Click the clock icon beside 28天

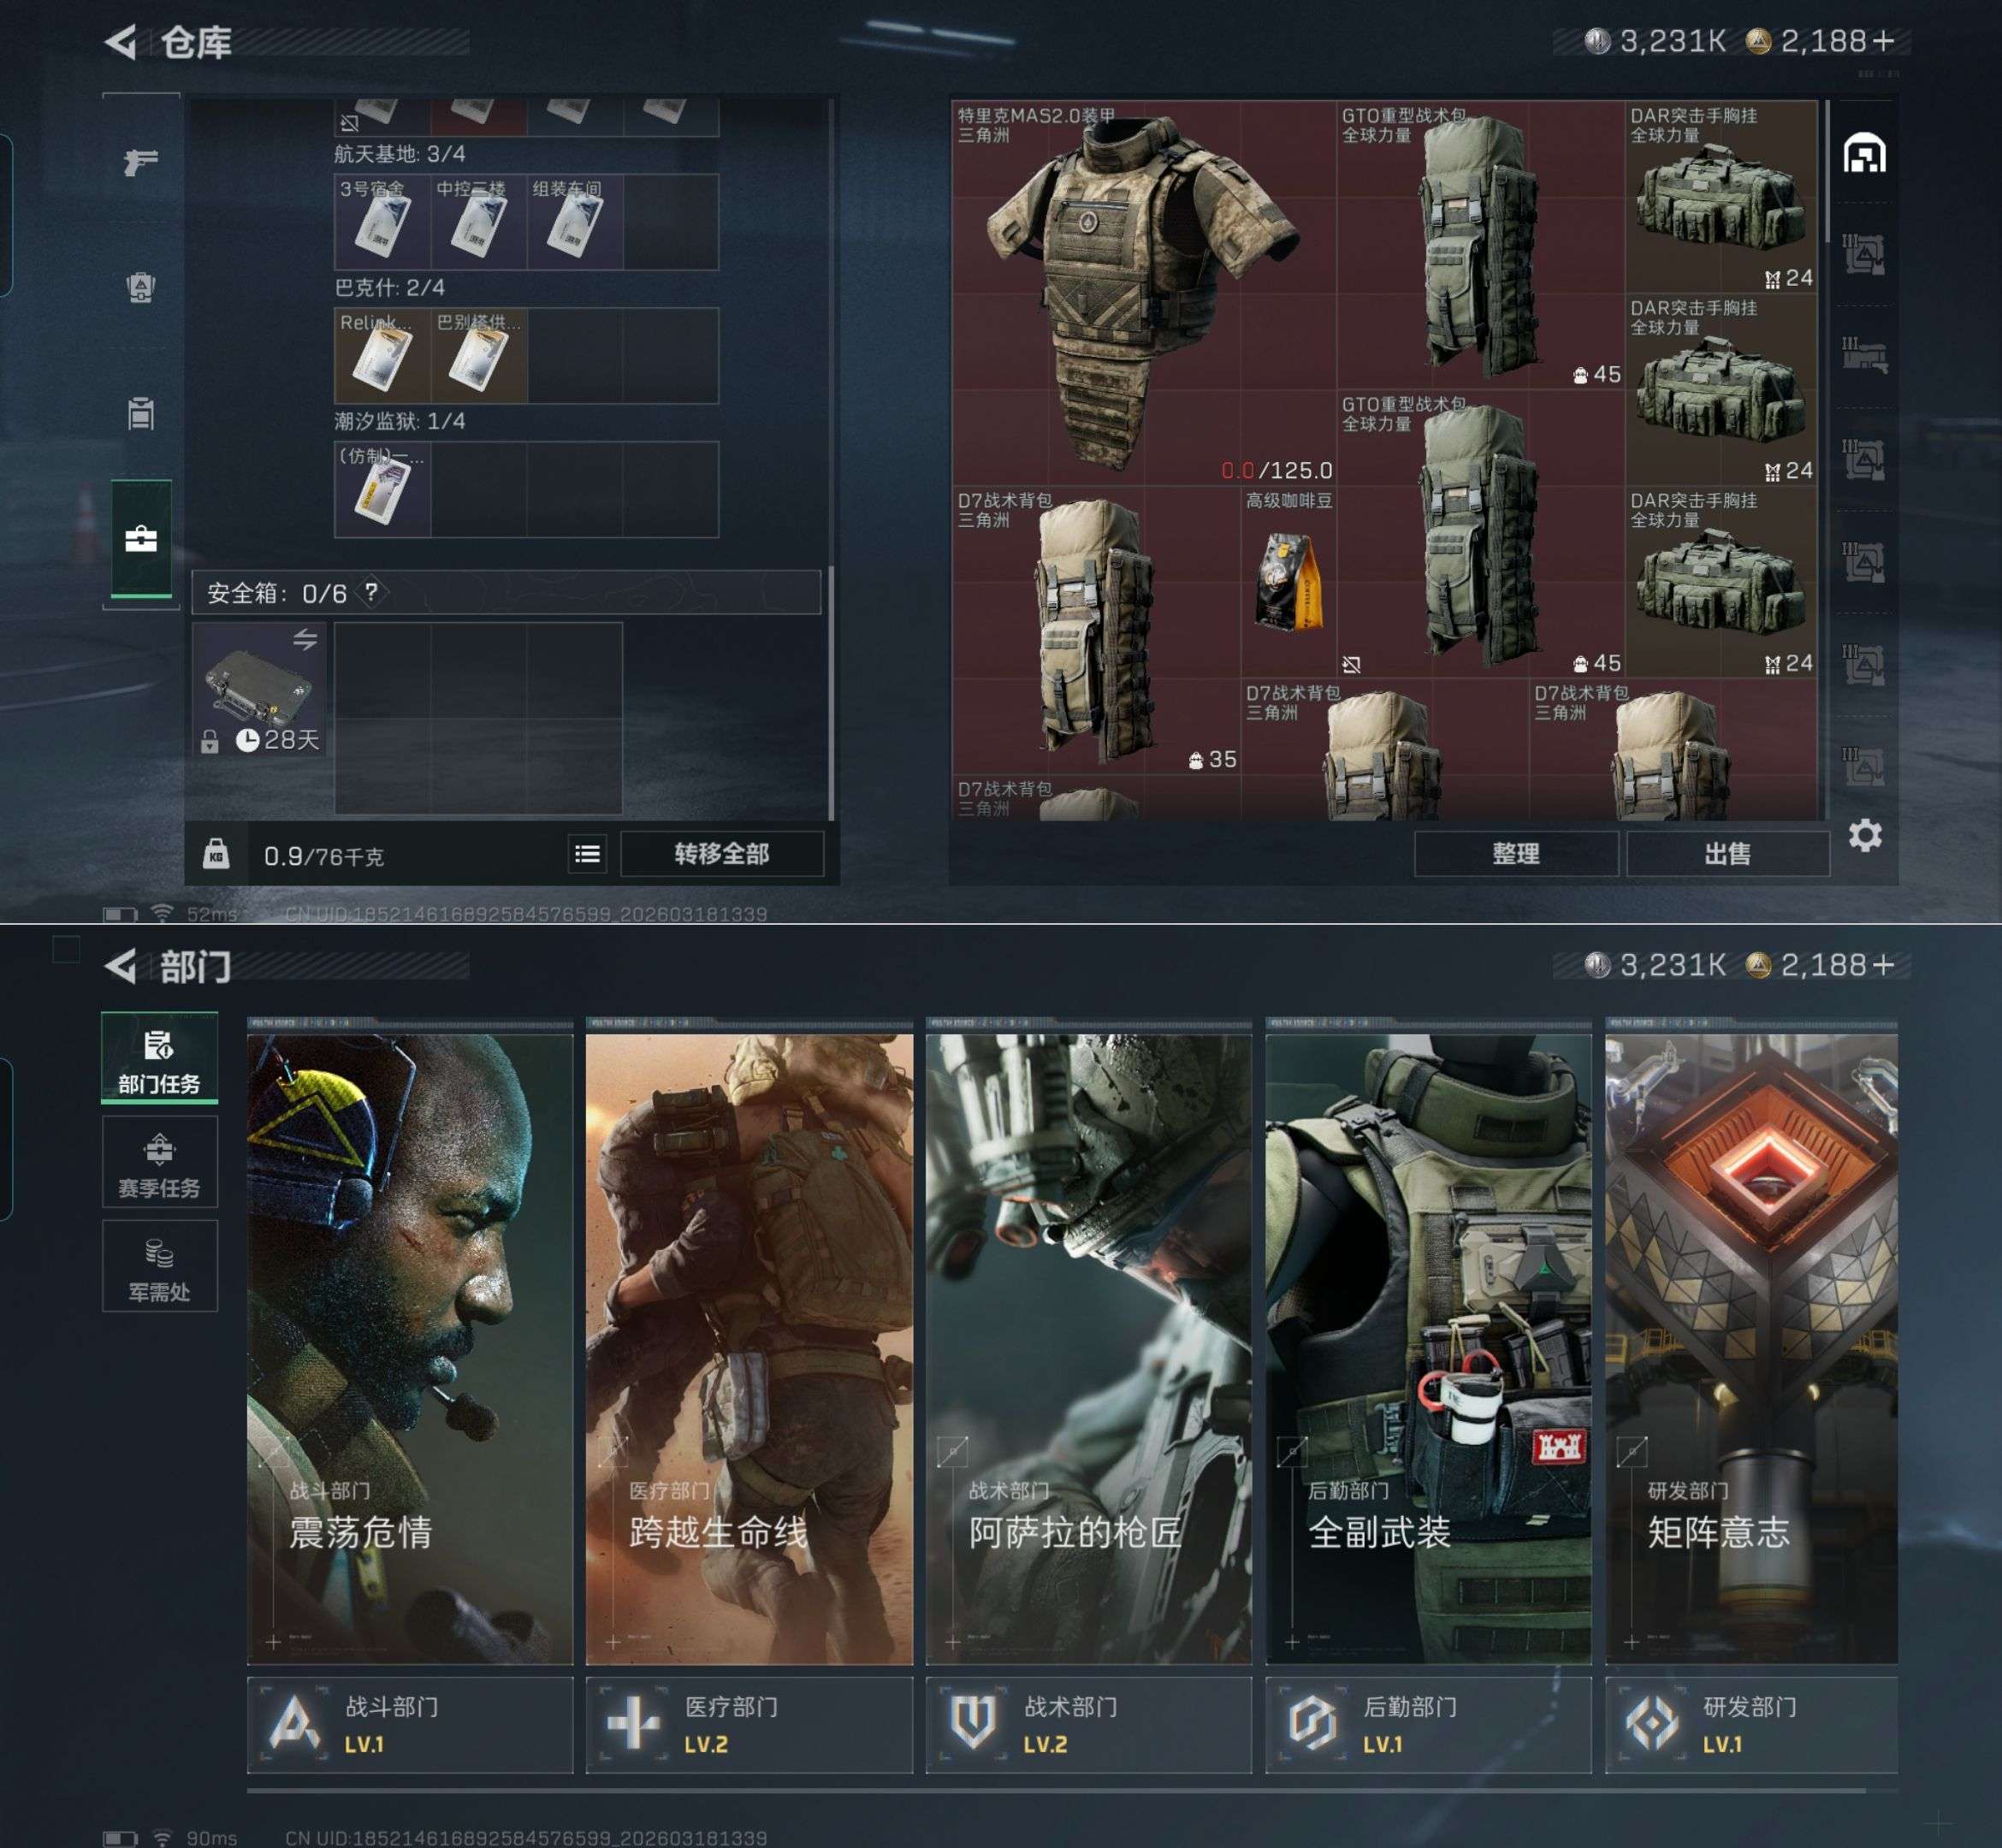click(247, 740)
